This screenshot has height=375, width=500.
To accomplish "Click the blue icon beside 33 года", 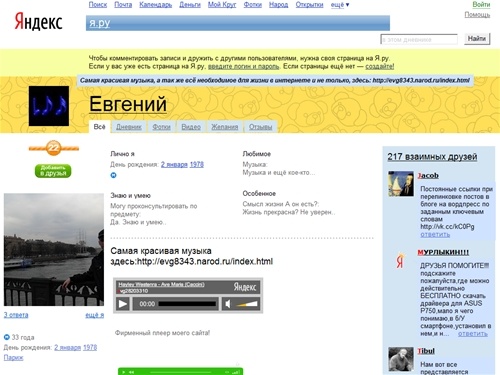I will pos(7,337).
